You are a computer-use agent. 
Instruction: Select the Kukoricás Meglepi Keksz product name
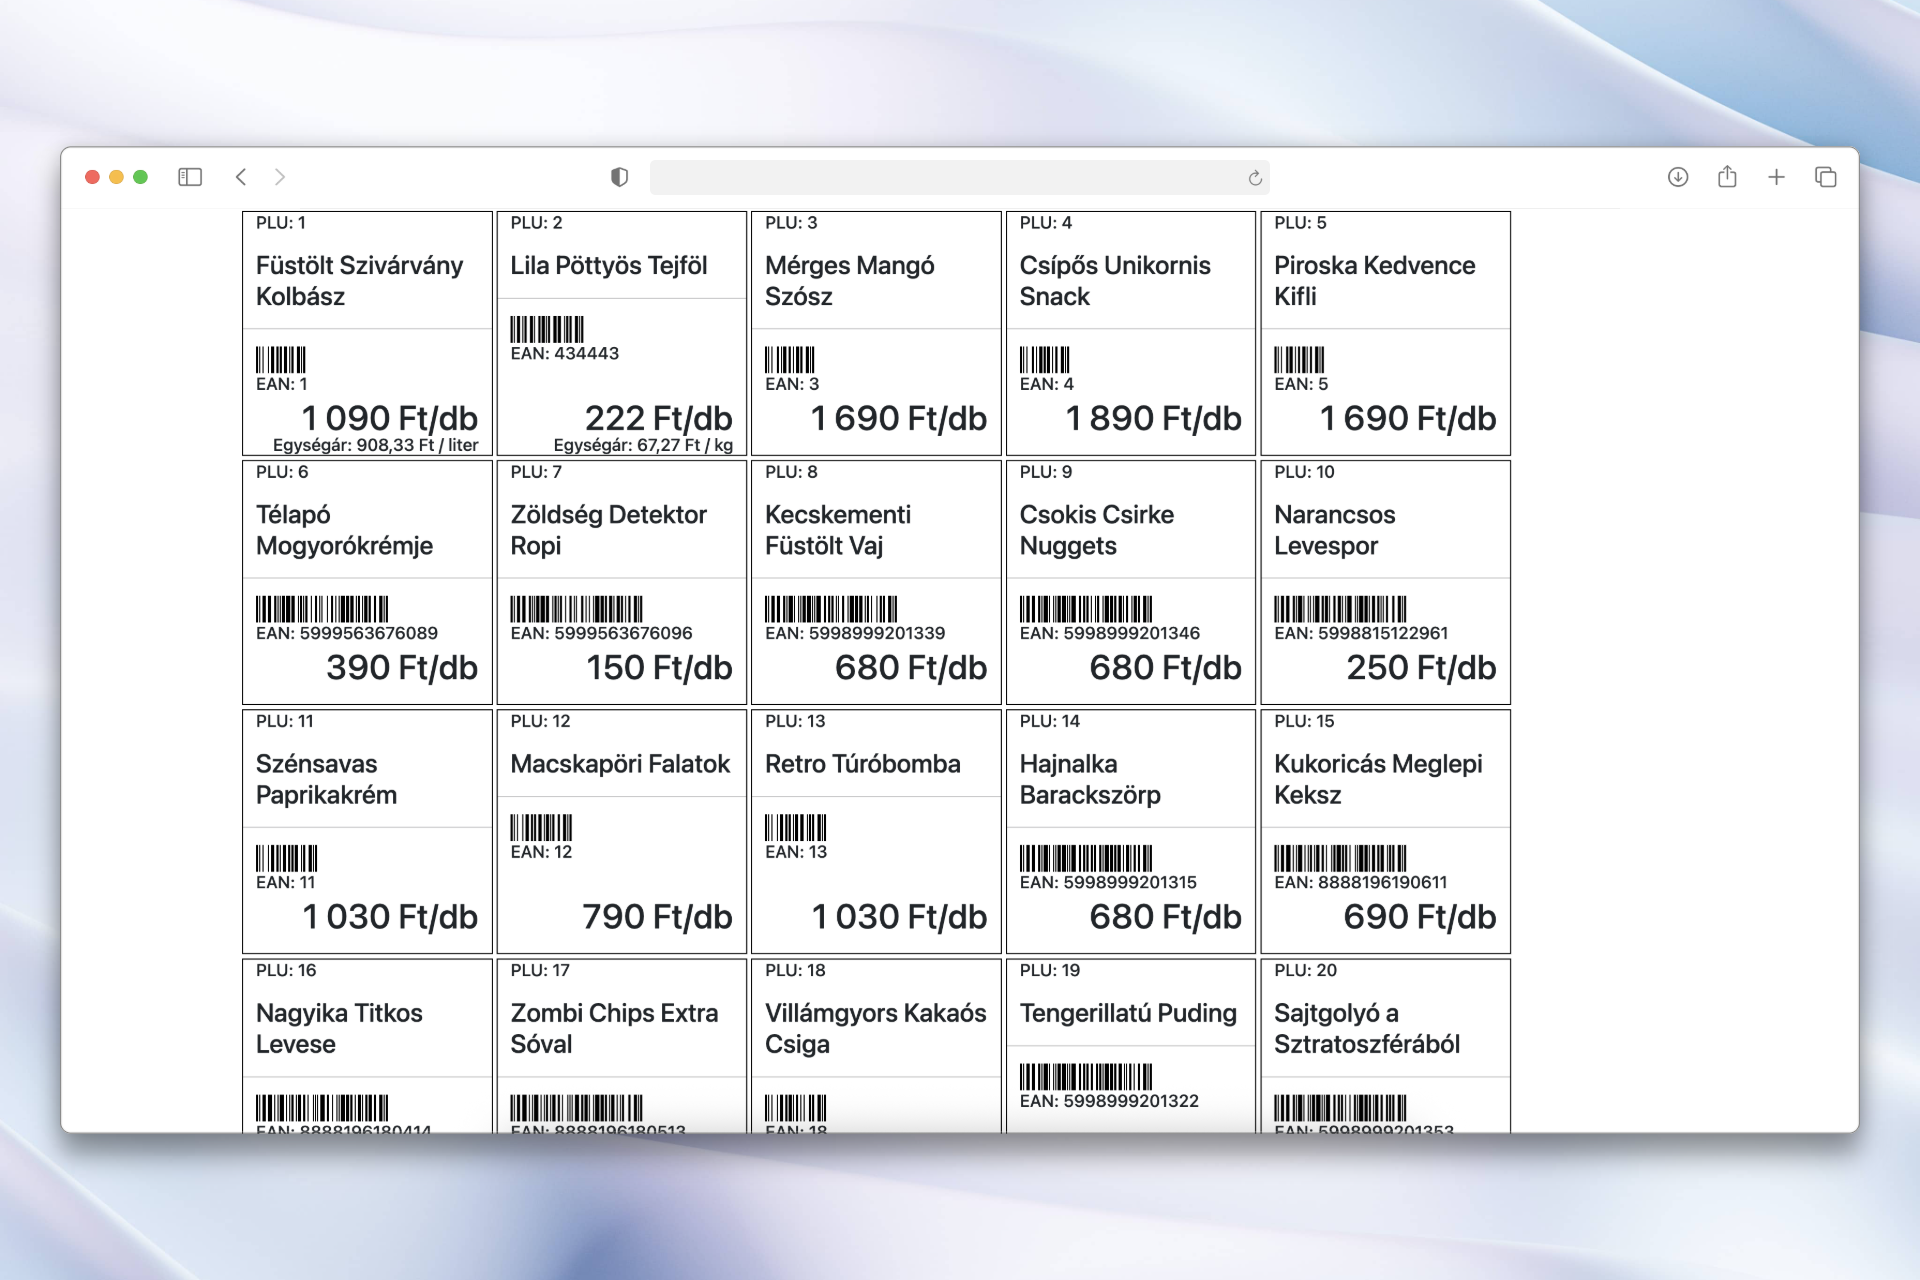[1378, 779]
